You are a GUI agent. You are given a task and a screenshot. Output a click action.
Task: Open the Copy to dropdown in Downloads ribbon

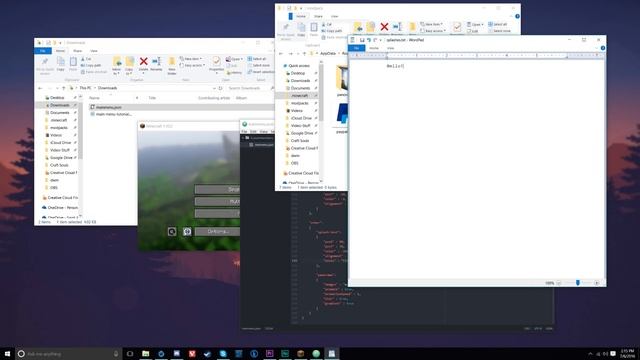tap(129, 66)
